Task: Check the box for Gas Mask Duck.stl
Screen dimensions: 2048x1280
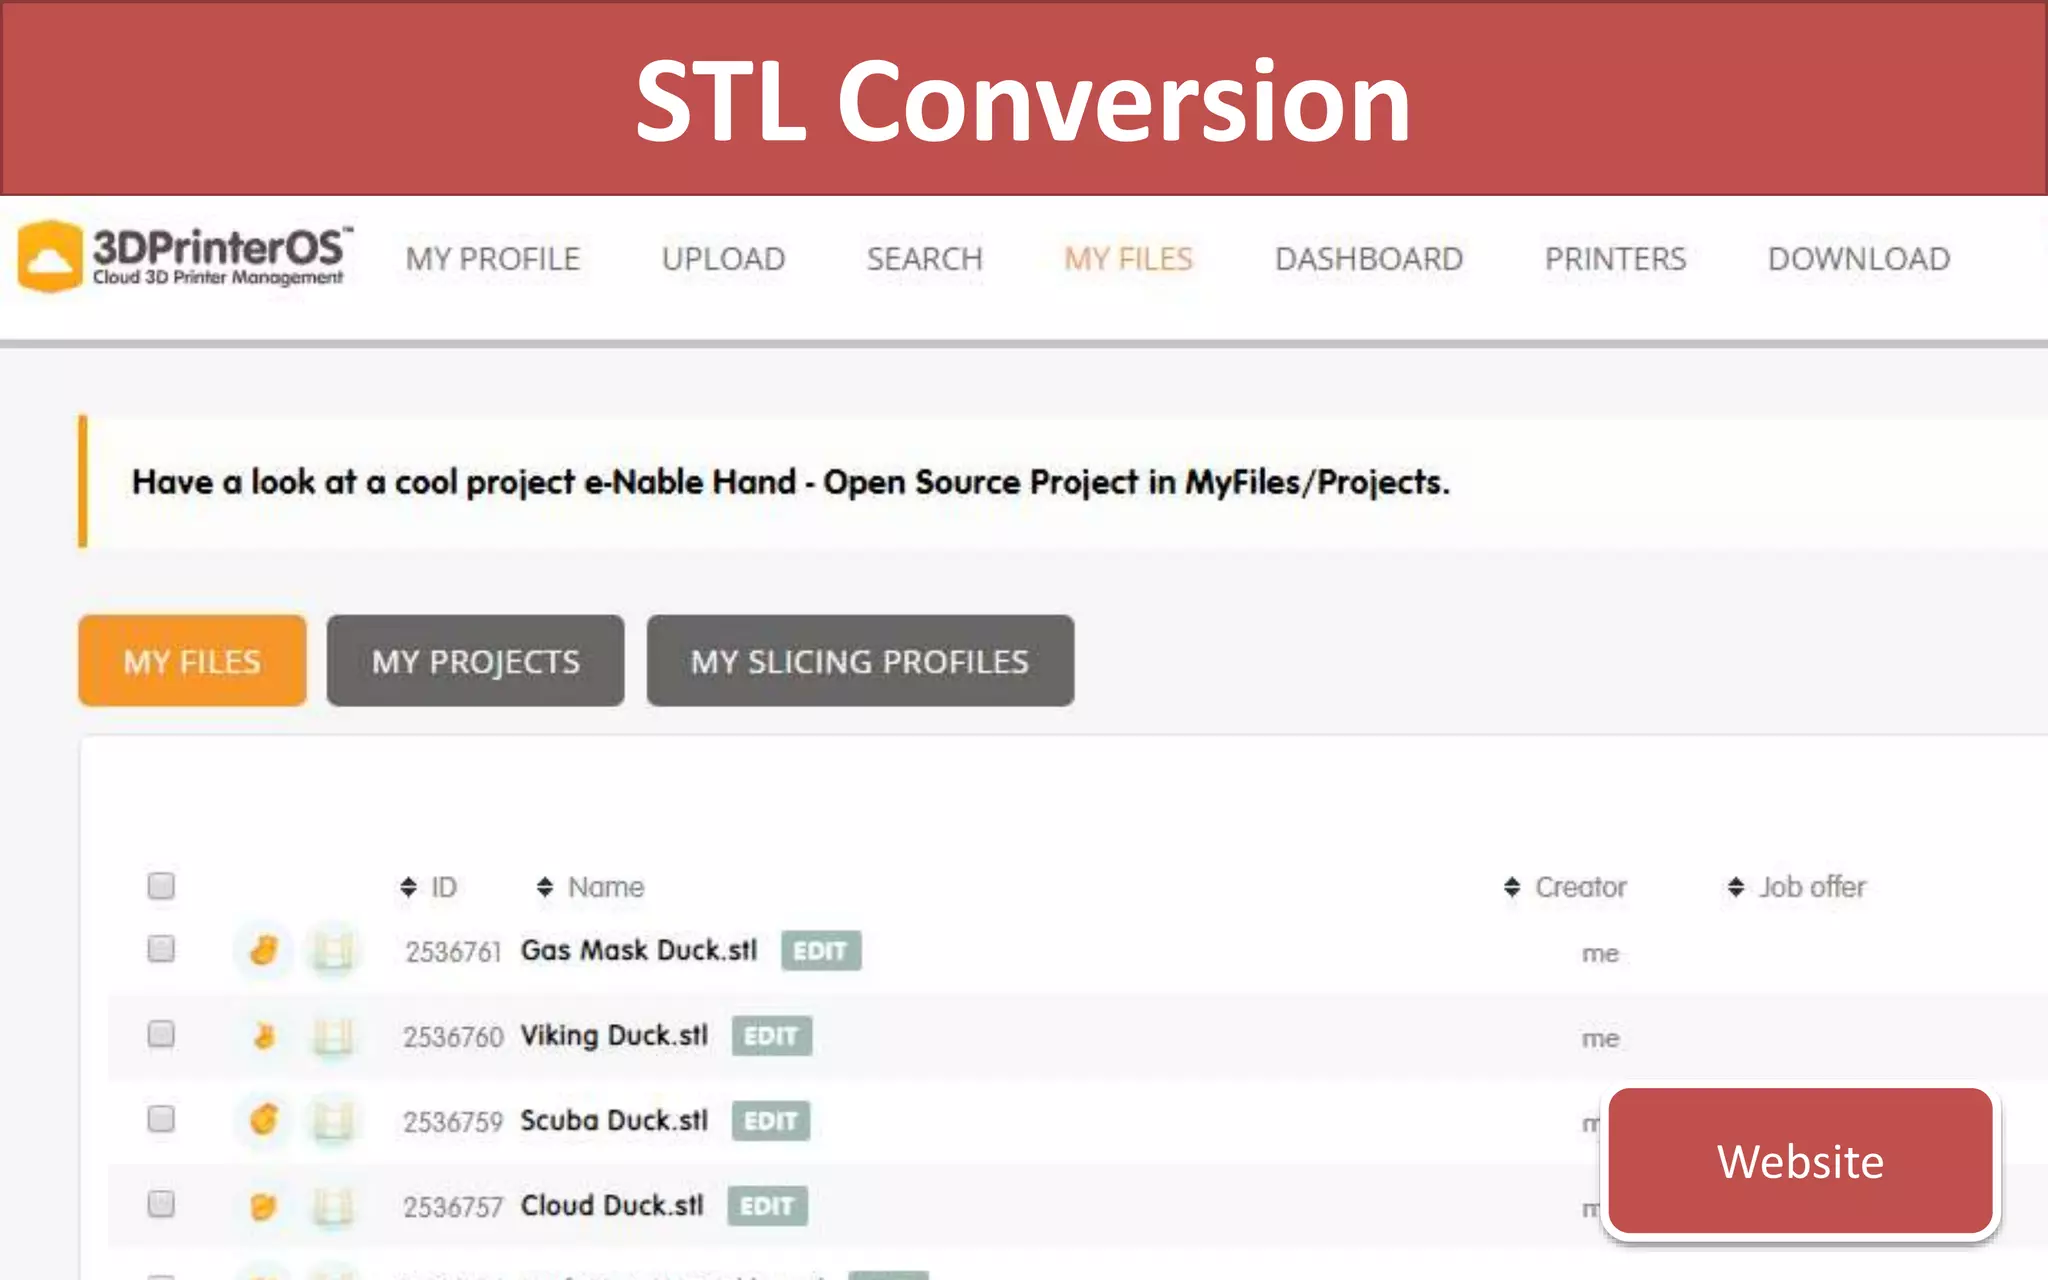Action: (161, 948)
